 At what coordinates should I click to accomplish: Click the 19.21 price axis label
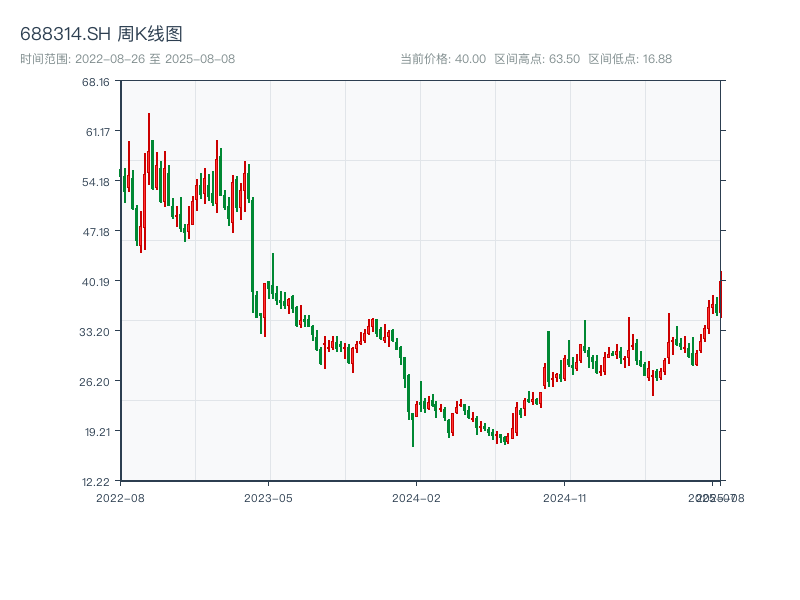[96, 432]
